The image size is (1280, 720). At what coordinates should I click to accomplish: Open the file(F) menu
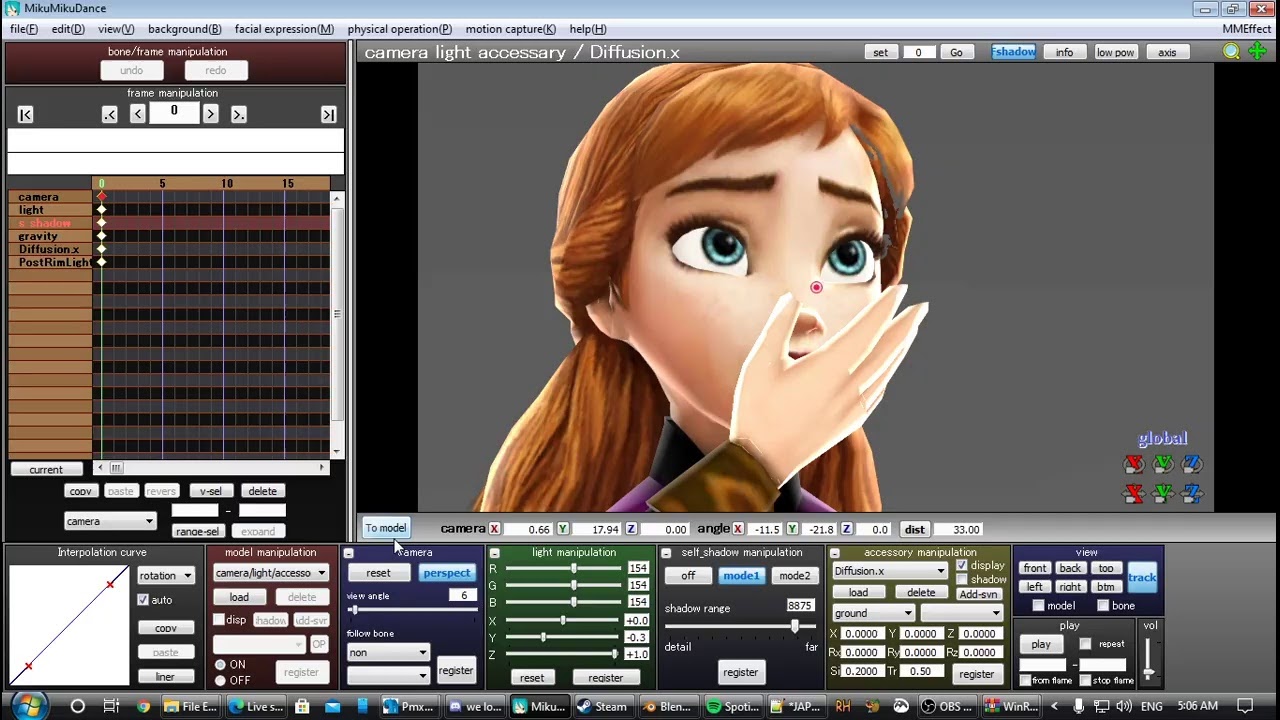pos(24,29)
